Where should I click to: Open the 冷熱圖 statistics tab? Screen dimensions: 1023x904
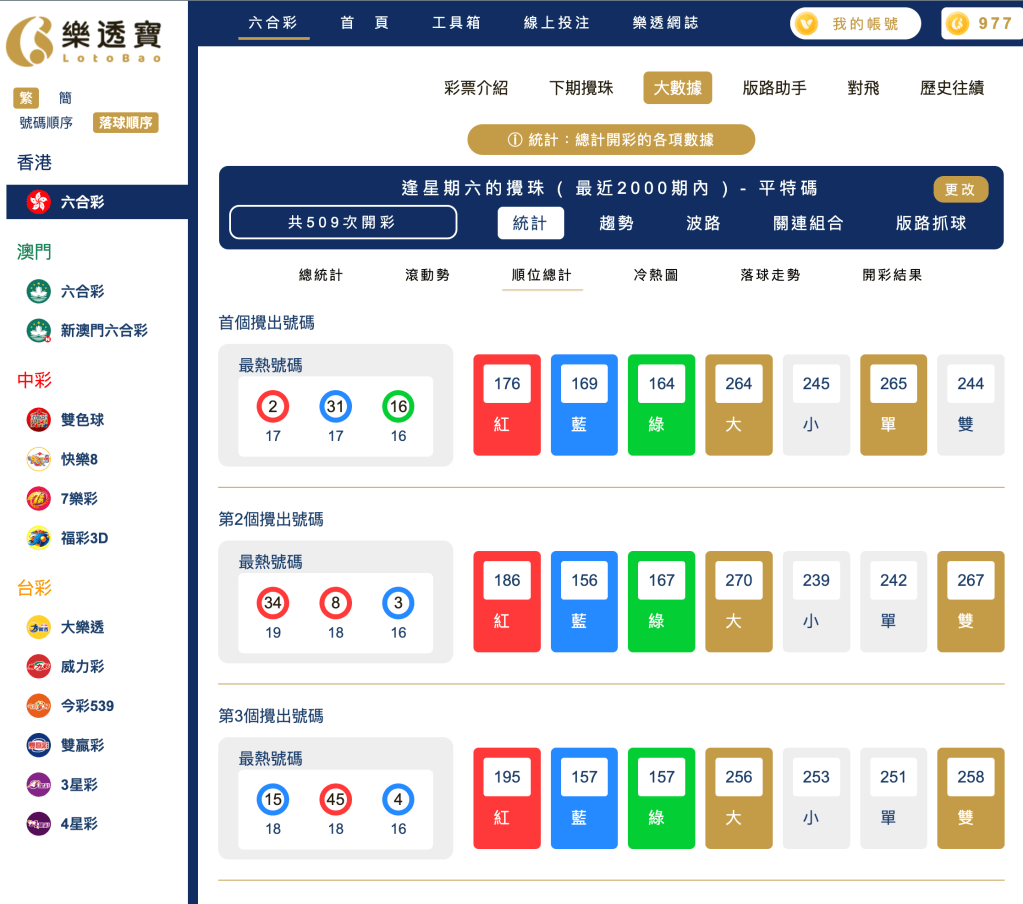click(656, 275)
